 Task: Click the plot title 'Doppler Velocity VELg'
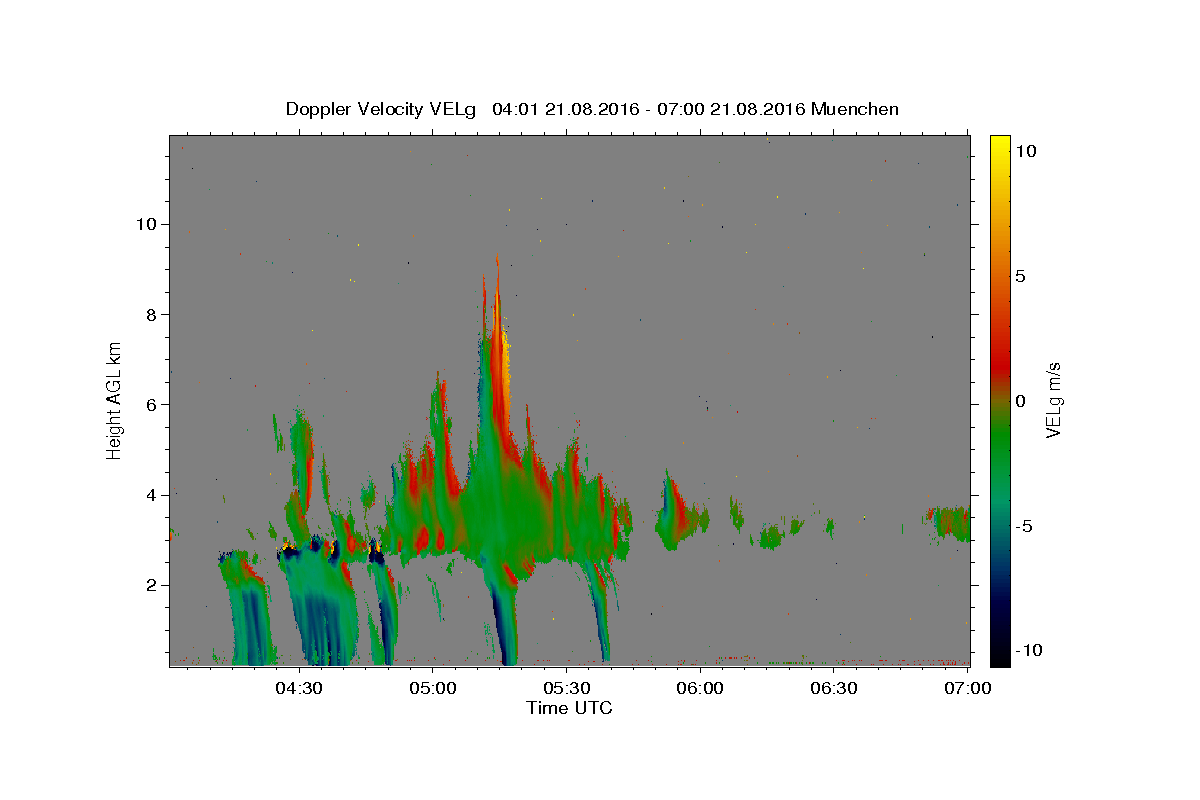click(x=382, y=109)
